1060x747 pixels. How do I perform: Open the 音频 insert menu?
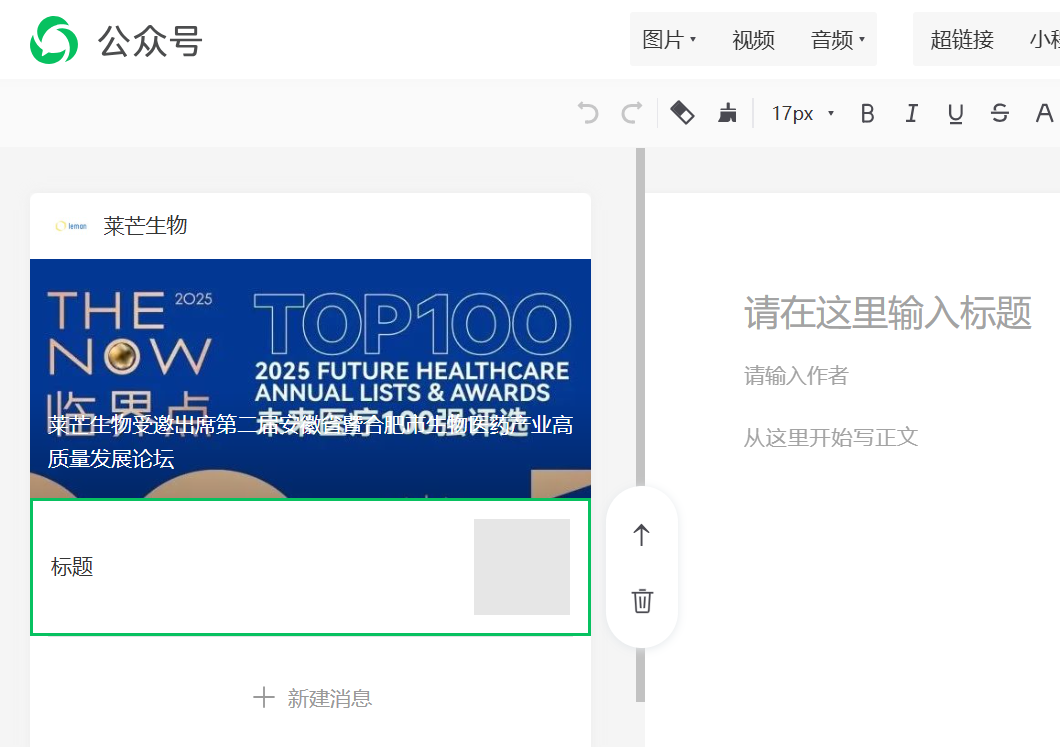click(x=838, y=40)
